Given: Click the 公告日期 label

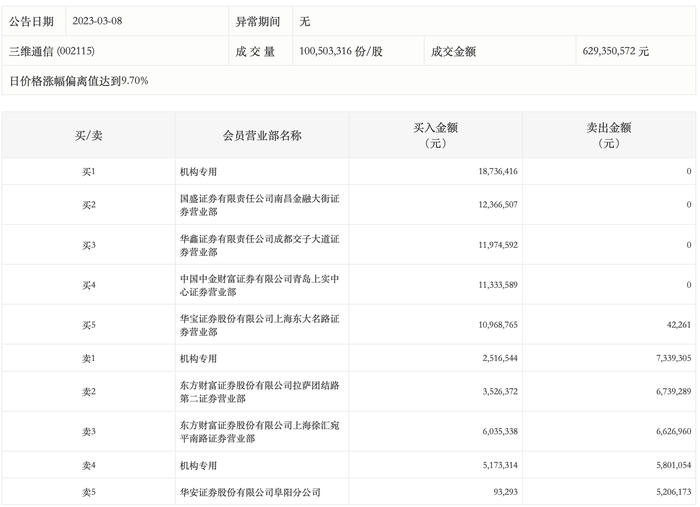Looking at the screenshot, I should 31,21.
